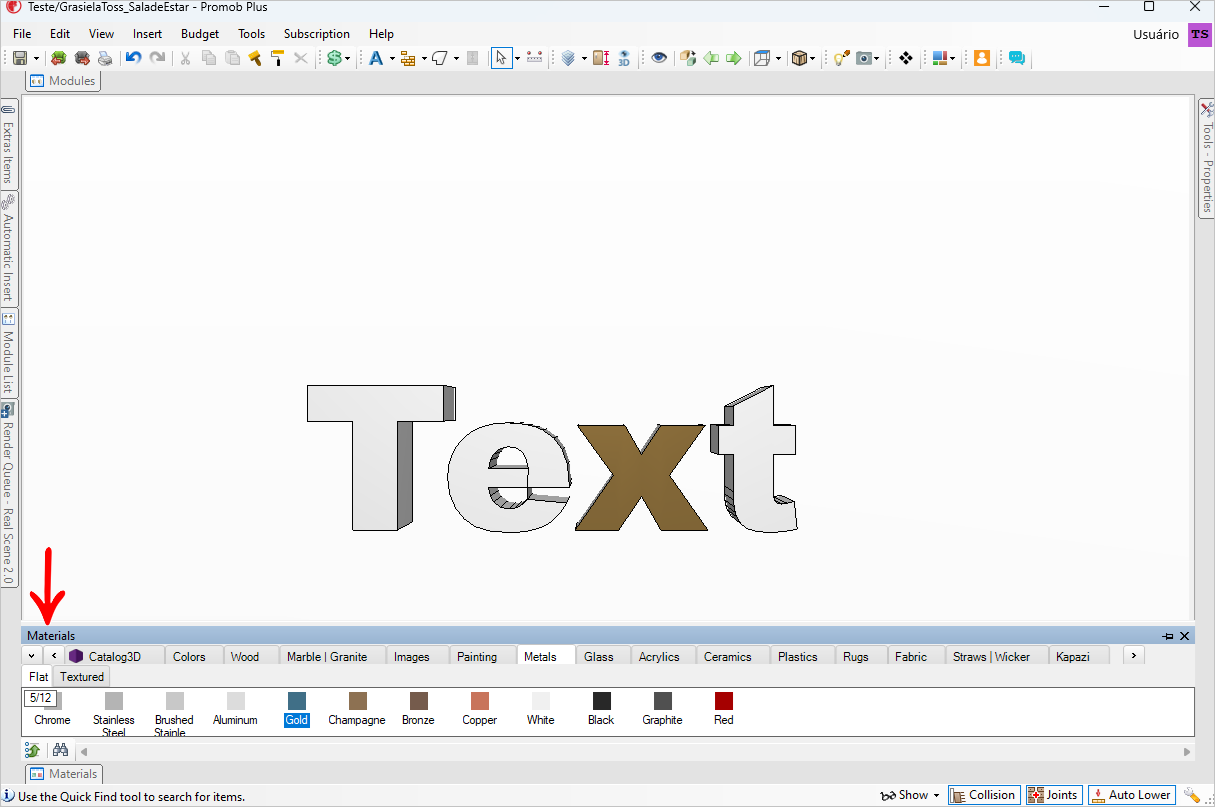Open the dropdown arrow beside Save icon
Viewport: 1215px width, 807px height.
point(36,59)
